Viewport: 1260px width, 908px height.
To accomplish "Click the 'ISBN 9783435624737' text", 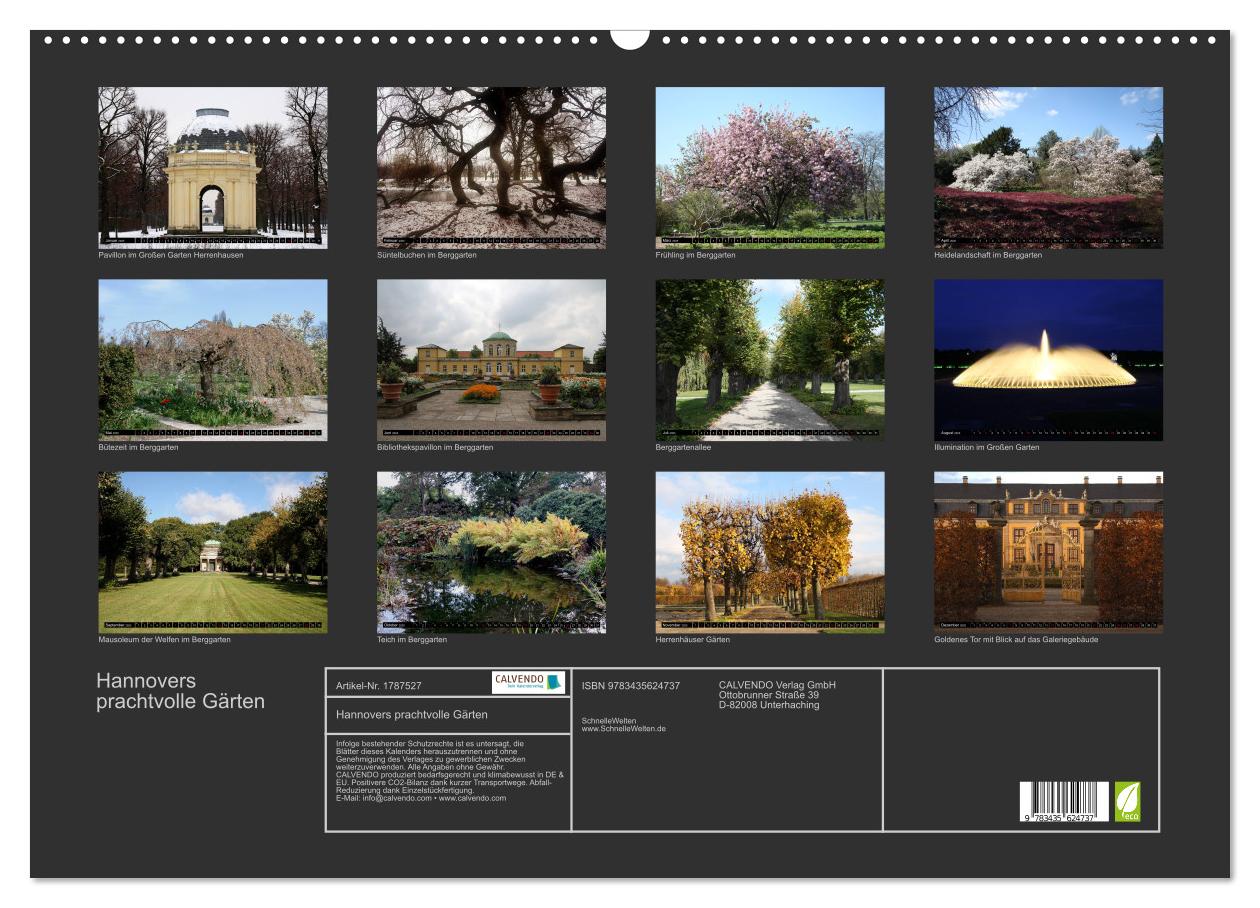I will pyautogui.click(x=631, y=686).
